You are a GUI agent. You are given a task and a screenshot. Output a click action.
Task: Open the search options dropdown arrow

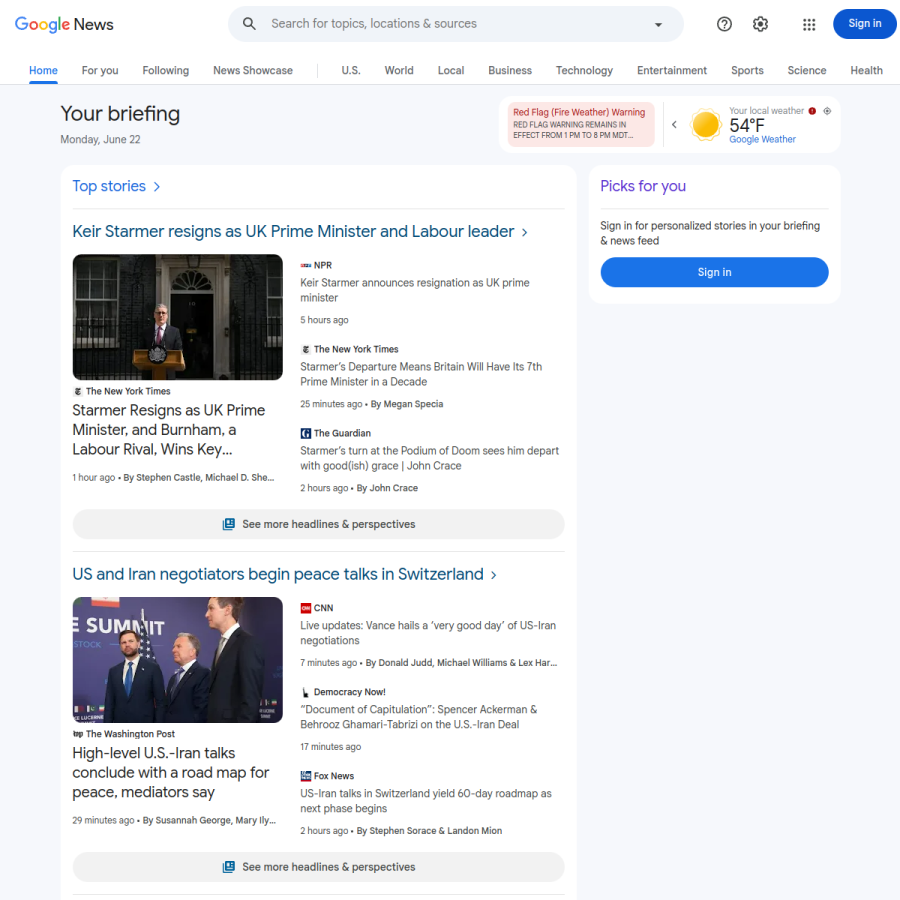(x=658, y=24)
